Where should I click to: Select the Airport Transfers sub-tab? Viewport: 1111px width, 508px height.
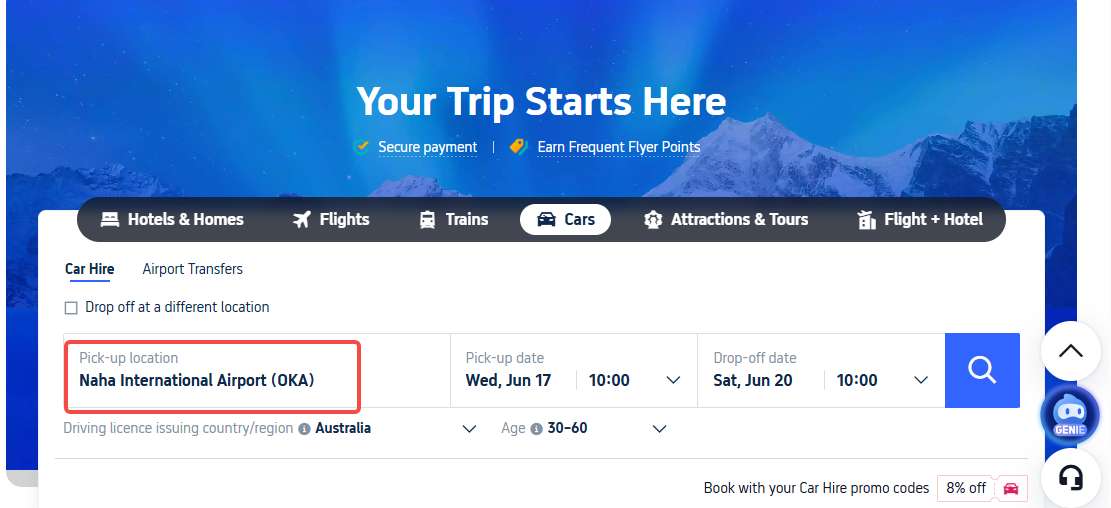pyautogui.click(x=193, y=269)
